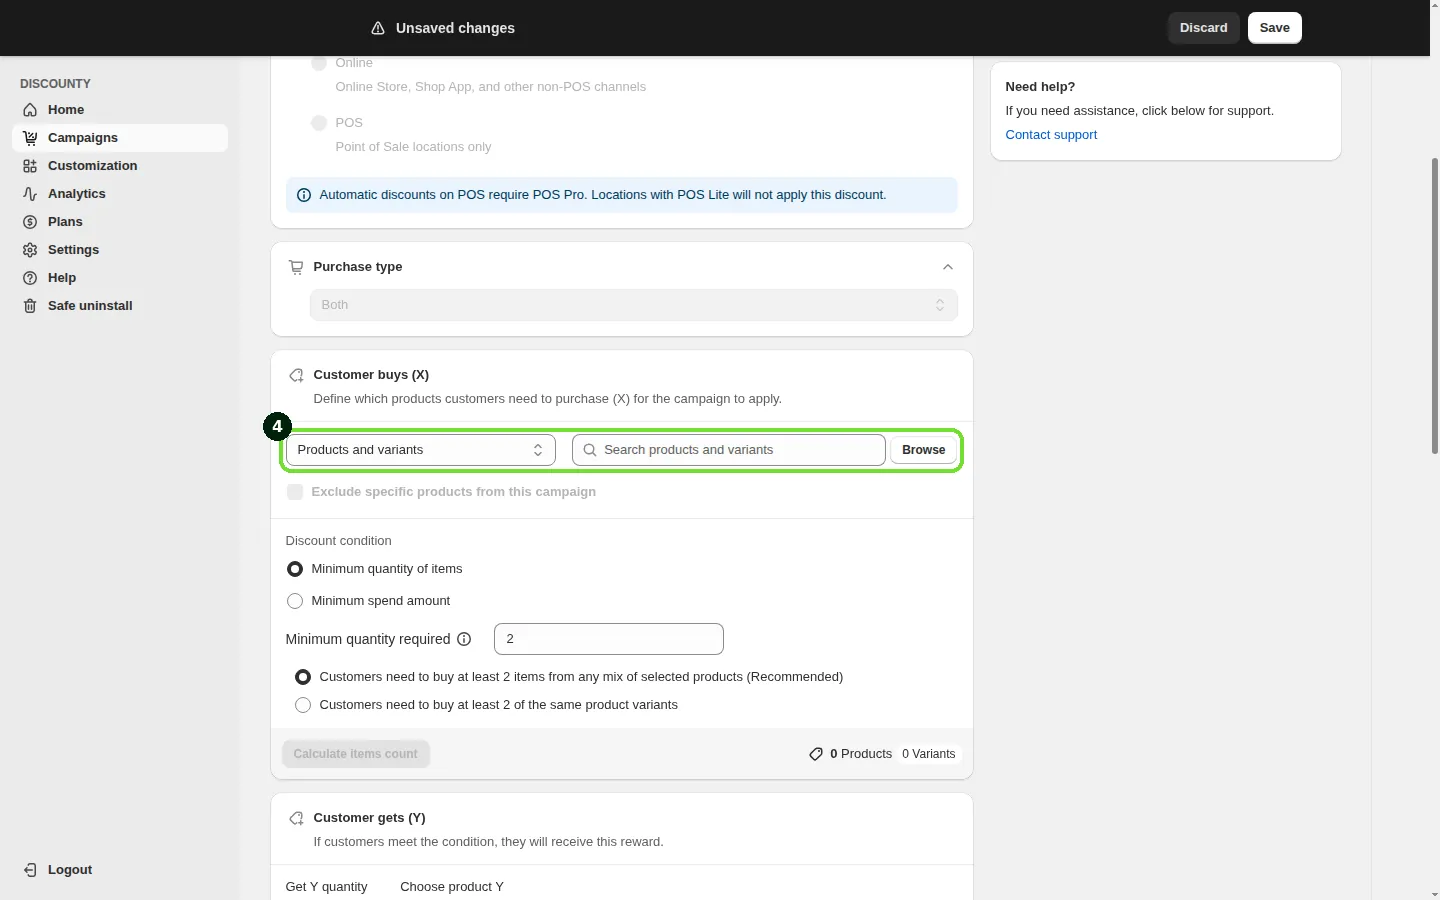Click the Calculate items count button
This screenshot has height=900, width=1440.
356,754
